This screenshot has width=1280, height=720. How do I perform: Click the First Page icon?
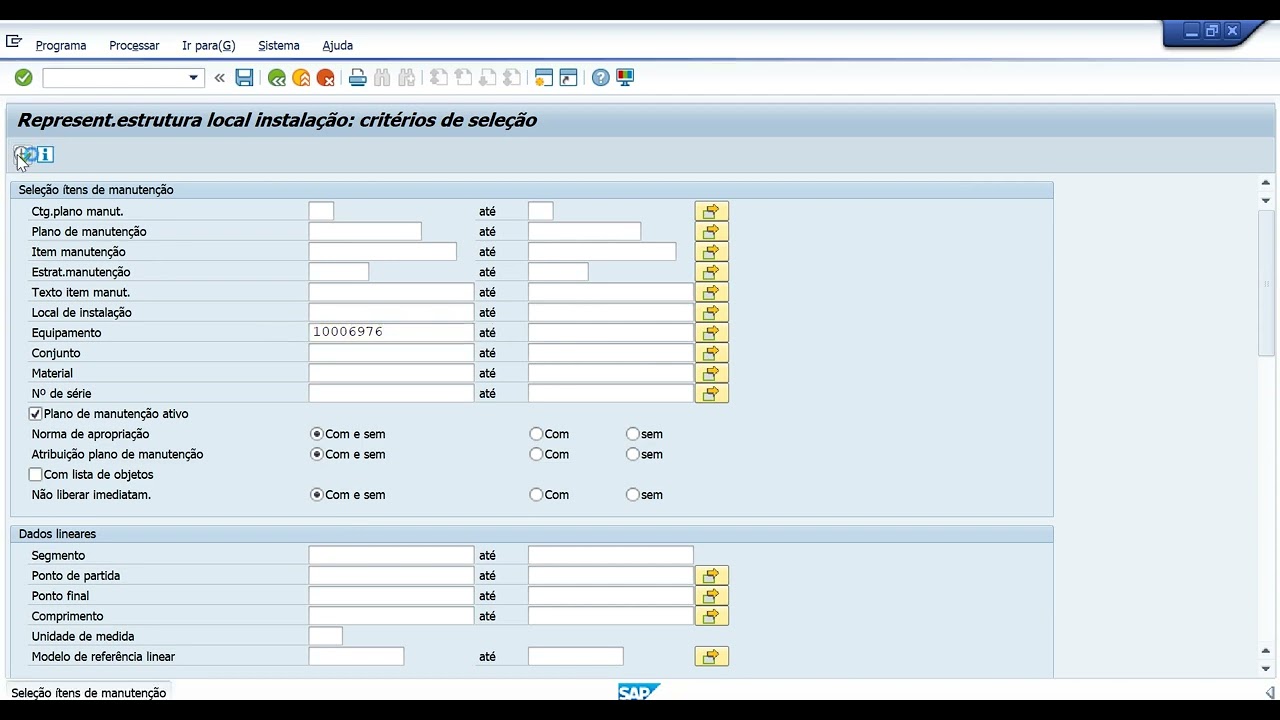coord(438,77)
